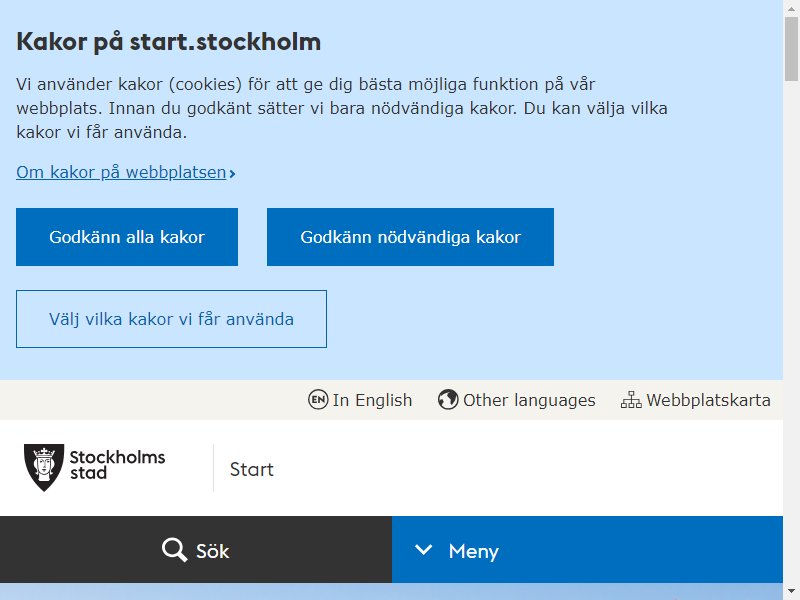
Task: Click the scrollbar down arrow
Action: 791,593
